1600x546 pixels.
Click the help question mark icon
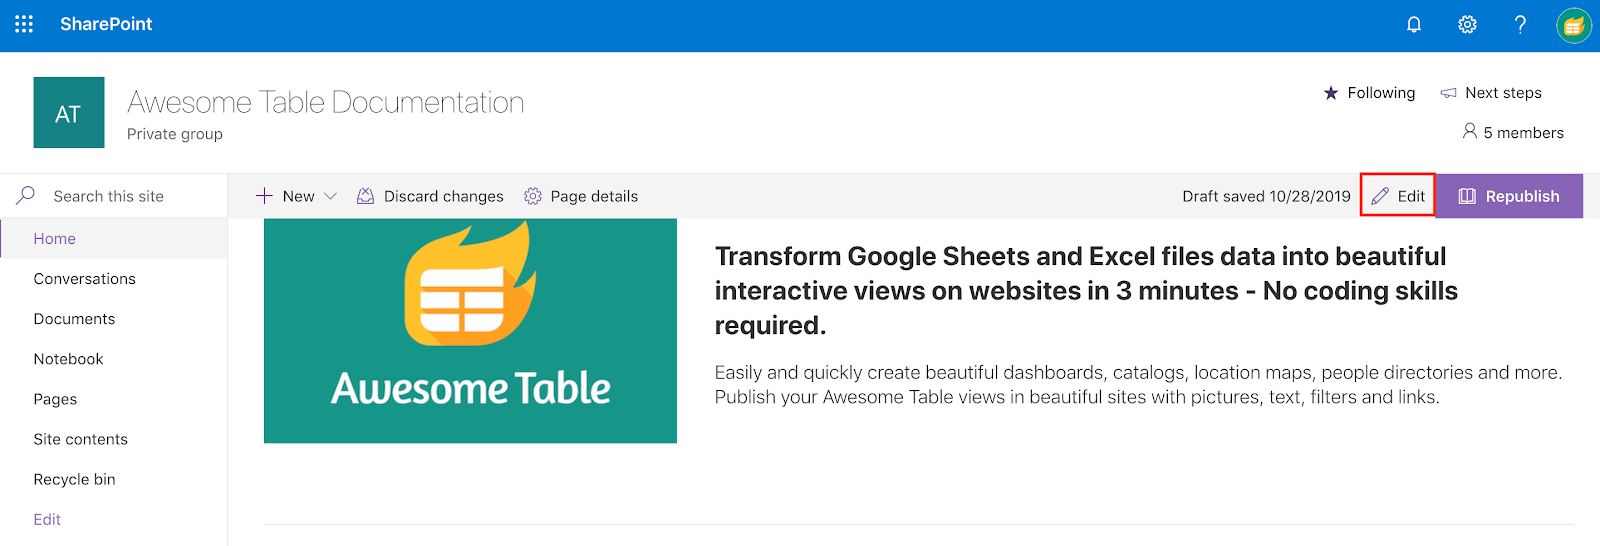coord(1520,24)
